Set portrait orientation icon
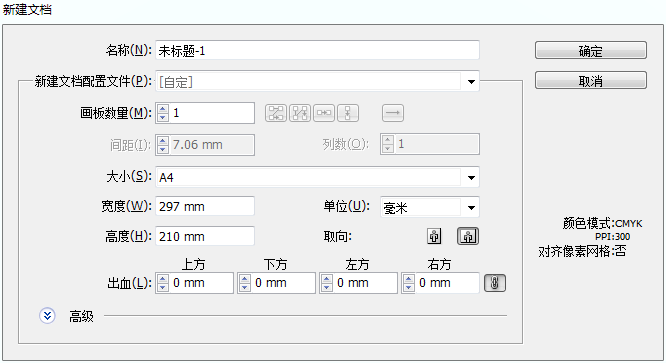The image size is (666, 363). pos(434,236)
